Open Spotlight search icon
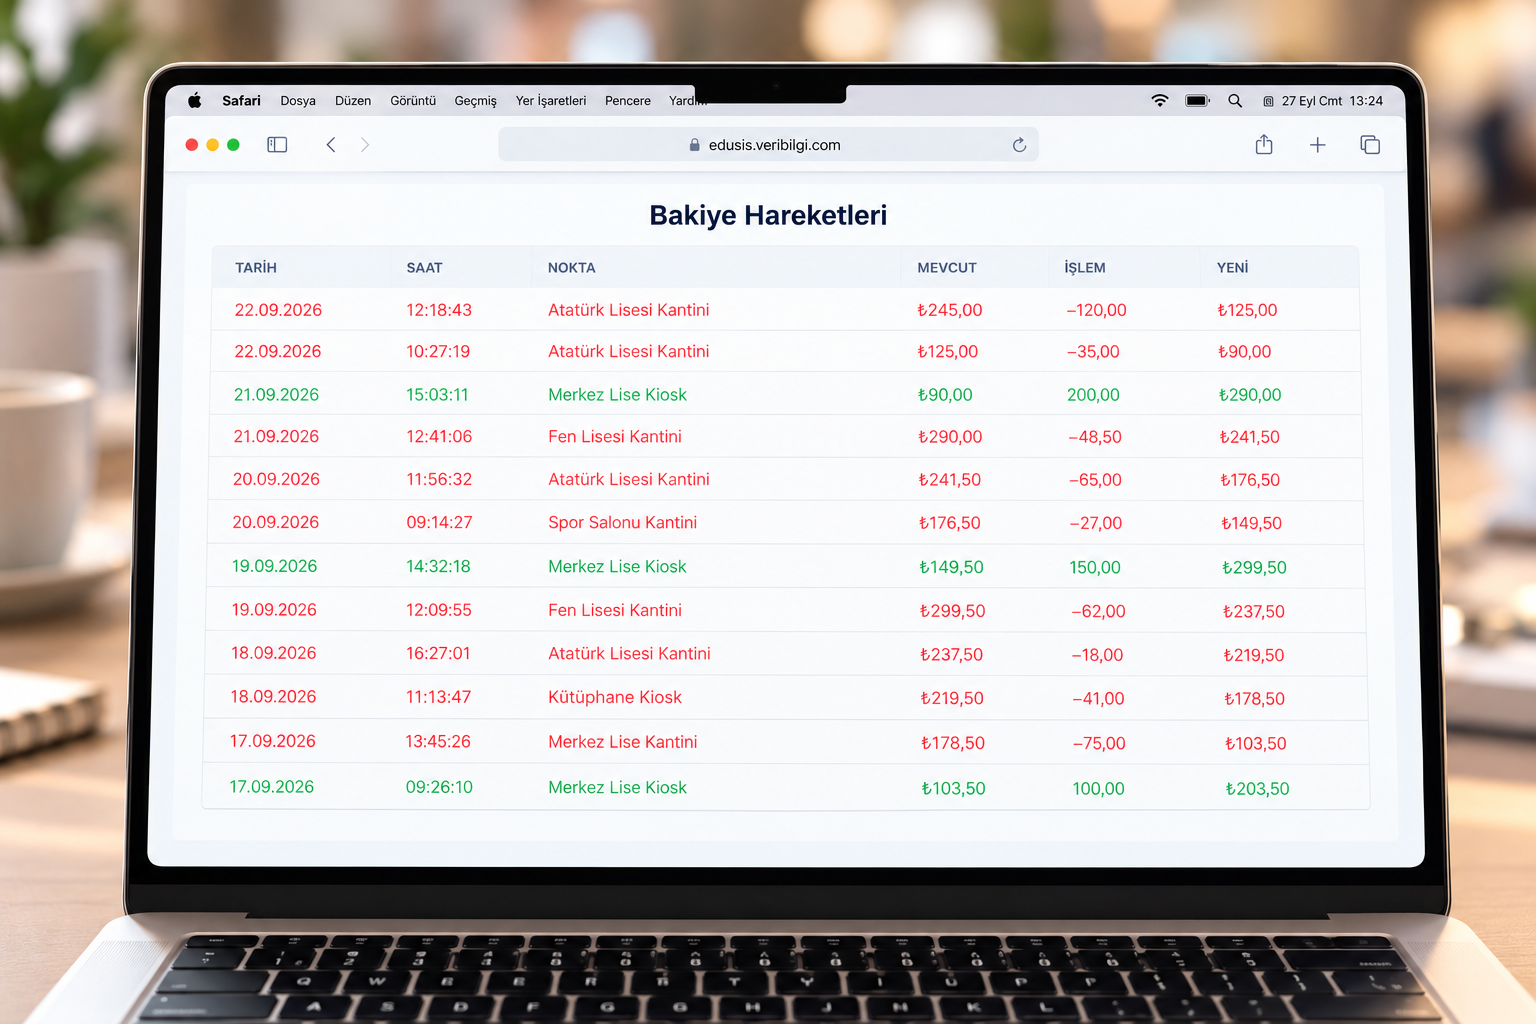The image size is (1536, 1024). click(1235, 101)
